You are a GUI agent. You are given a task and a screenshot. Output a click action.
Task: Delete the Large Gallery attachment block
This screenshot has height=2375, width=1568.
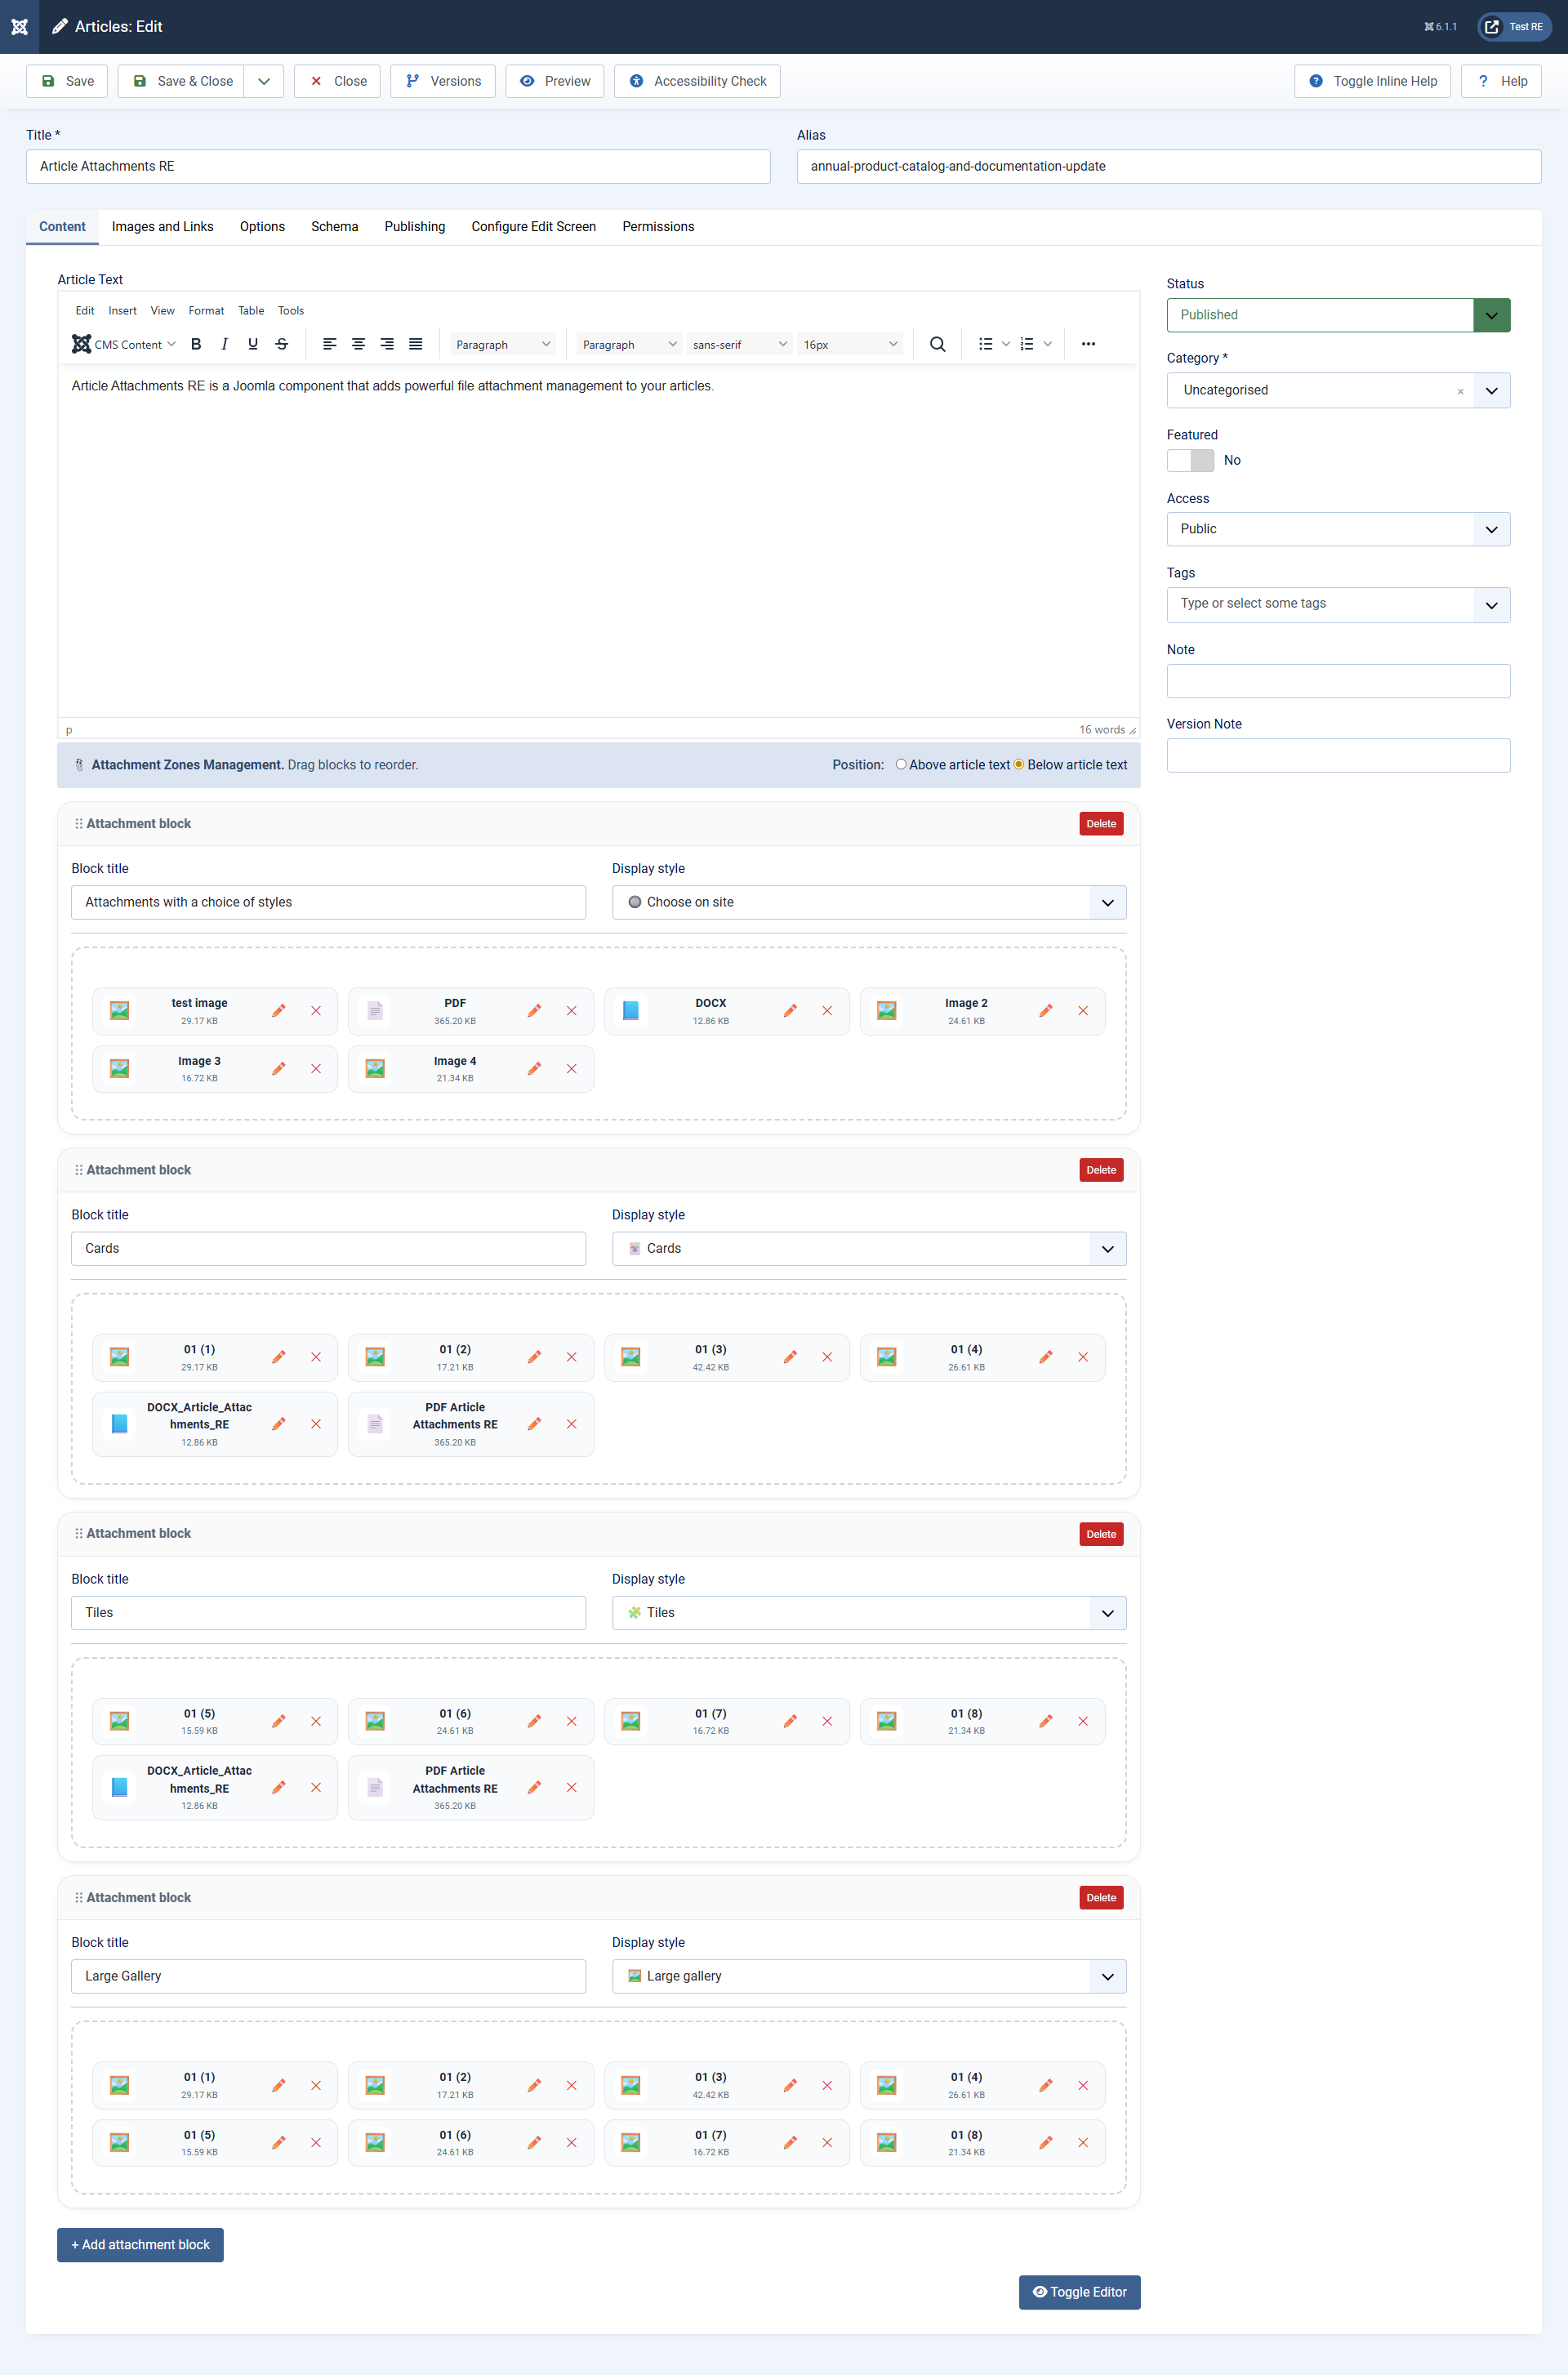coord(1101,1898)
